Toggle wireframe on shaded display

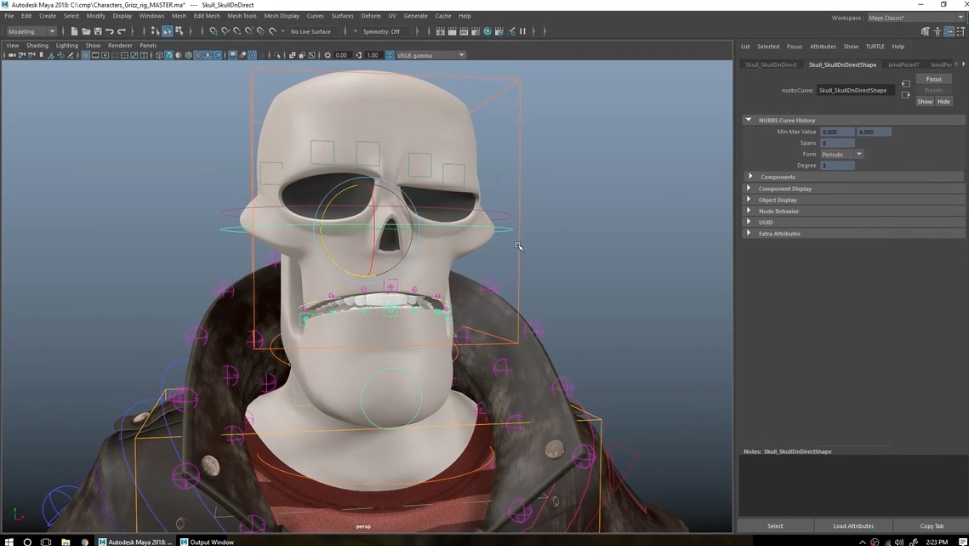point(188,55)
